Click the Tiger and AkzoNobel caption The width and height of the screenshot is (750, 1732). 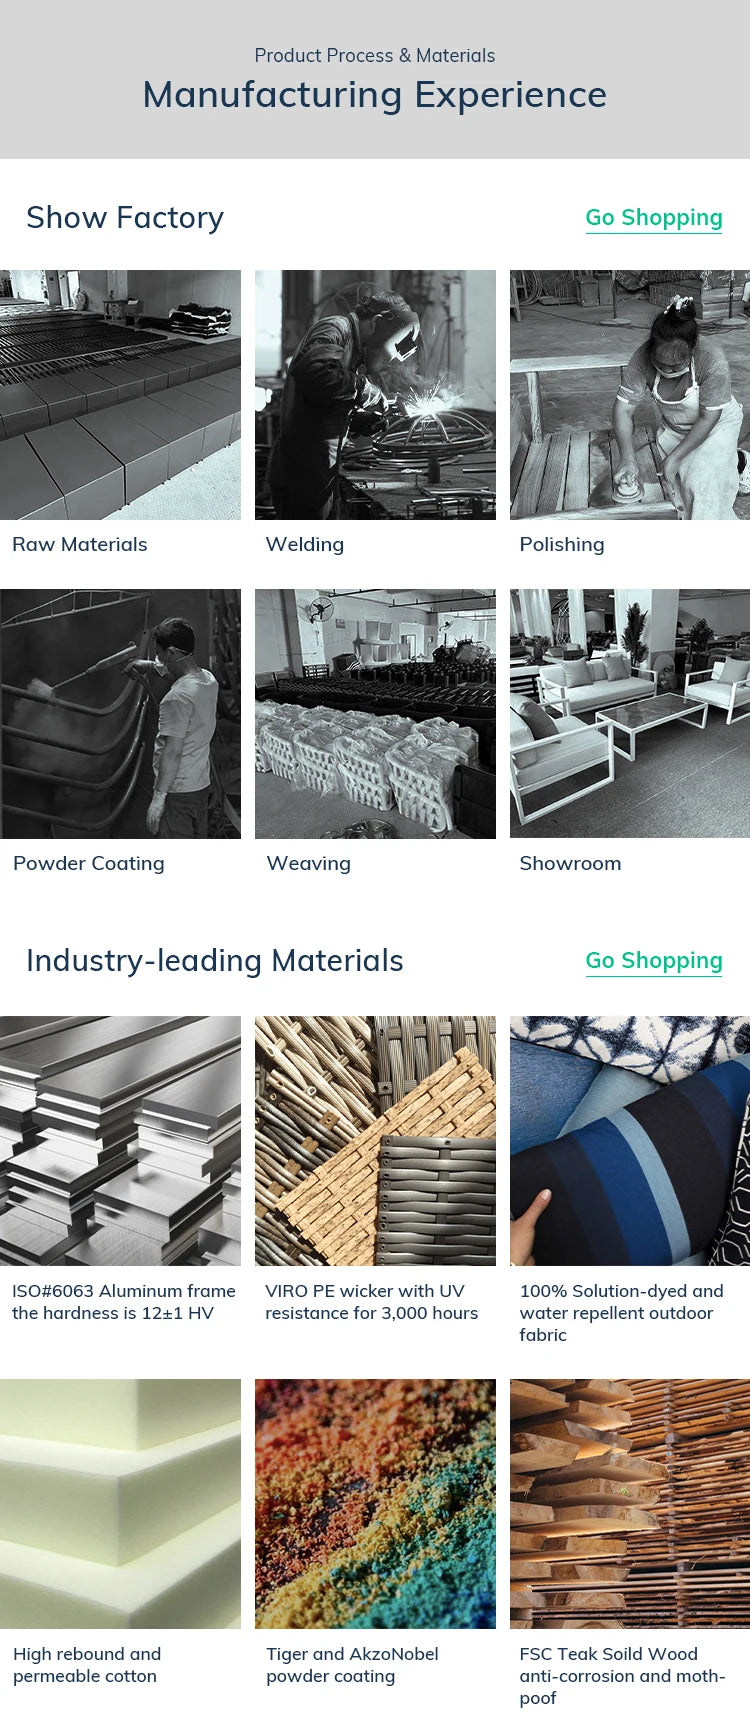pyautogui.click(x=352, y=1665)
